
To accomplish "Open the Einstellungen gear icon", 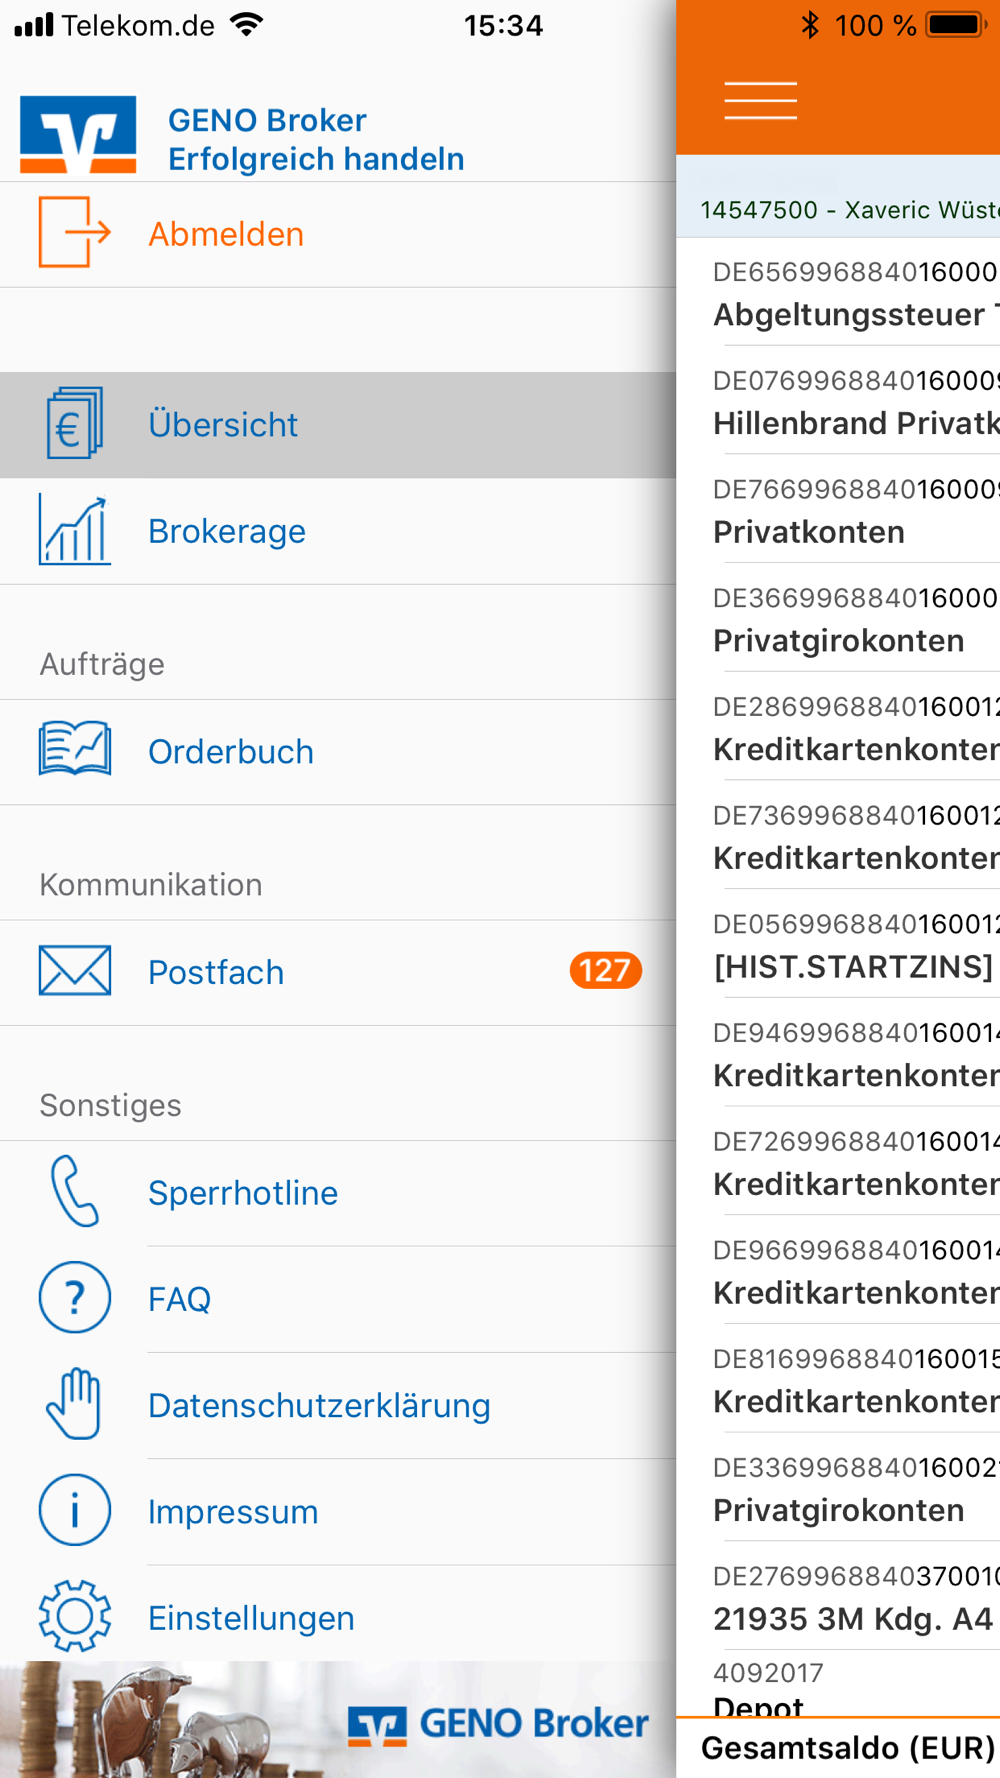I will point(74,1616).
